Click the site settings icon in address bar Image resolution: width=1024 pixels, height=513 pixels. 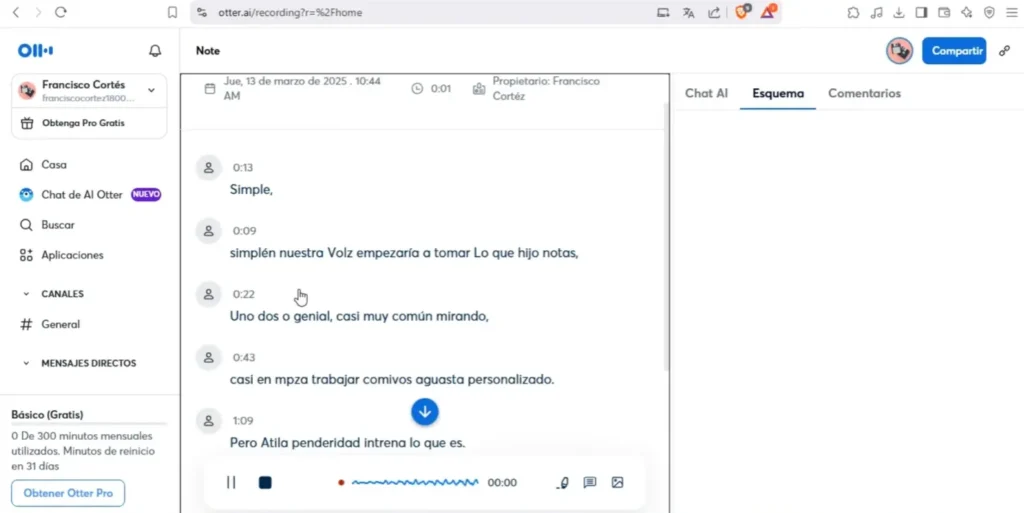(x=202, y=12)
